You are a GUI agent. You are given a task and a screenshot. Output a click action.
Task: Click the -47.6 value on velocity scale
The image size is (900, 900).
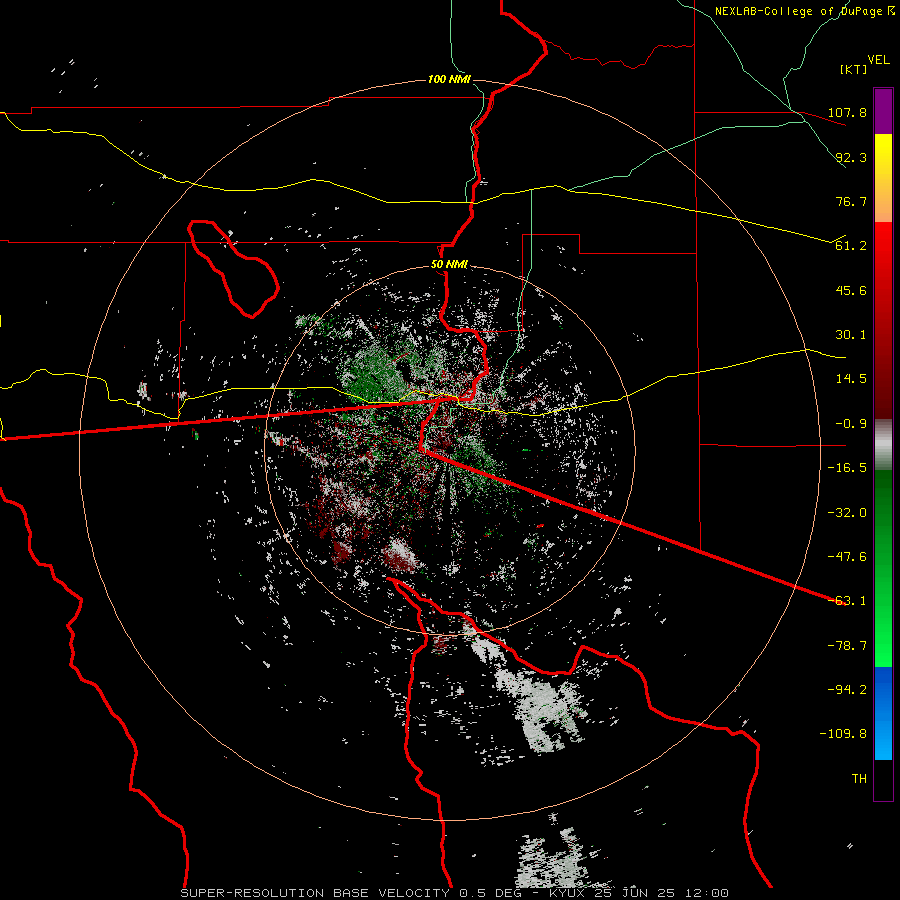pos(847,557)
